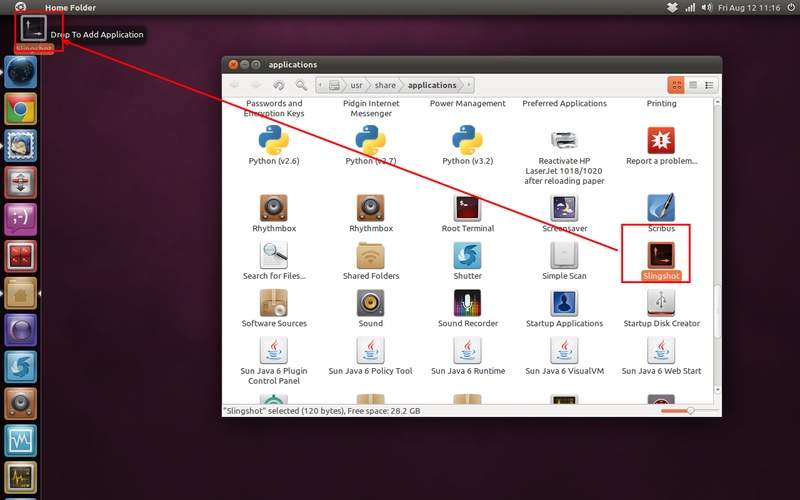Switch to icon view mode

coord(677,85)
